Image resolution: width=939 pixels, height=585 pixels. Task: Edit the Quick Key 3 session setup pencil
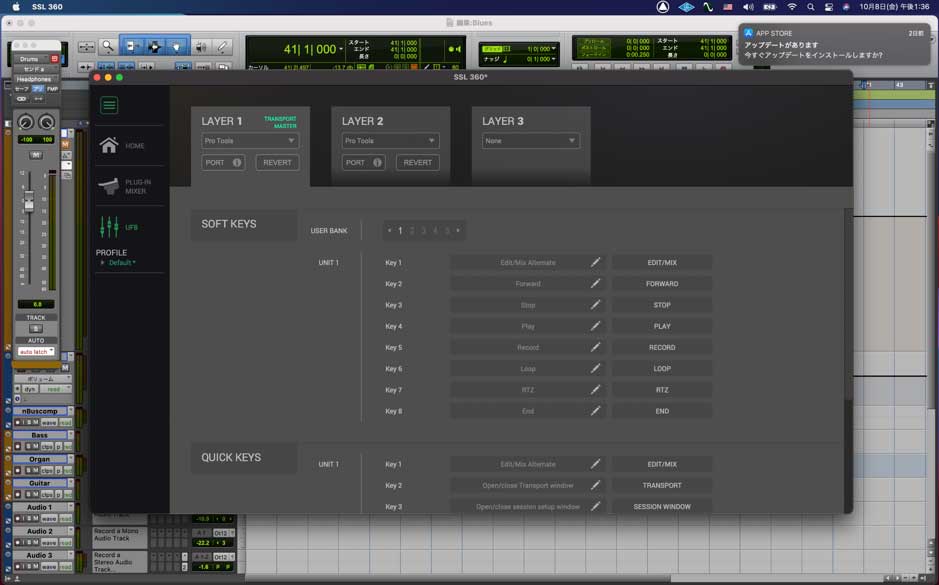point(595,507)
